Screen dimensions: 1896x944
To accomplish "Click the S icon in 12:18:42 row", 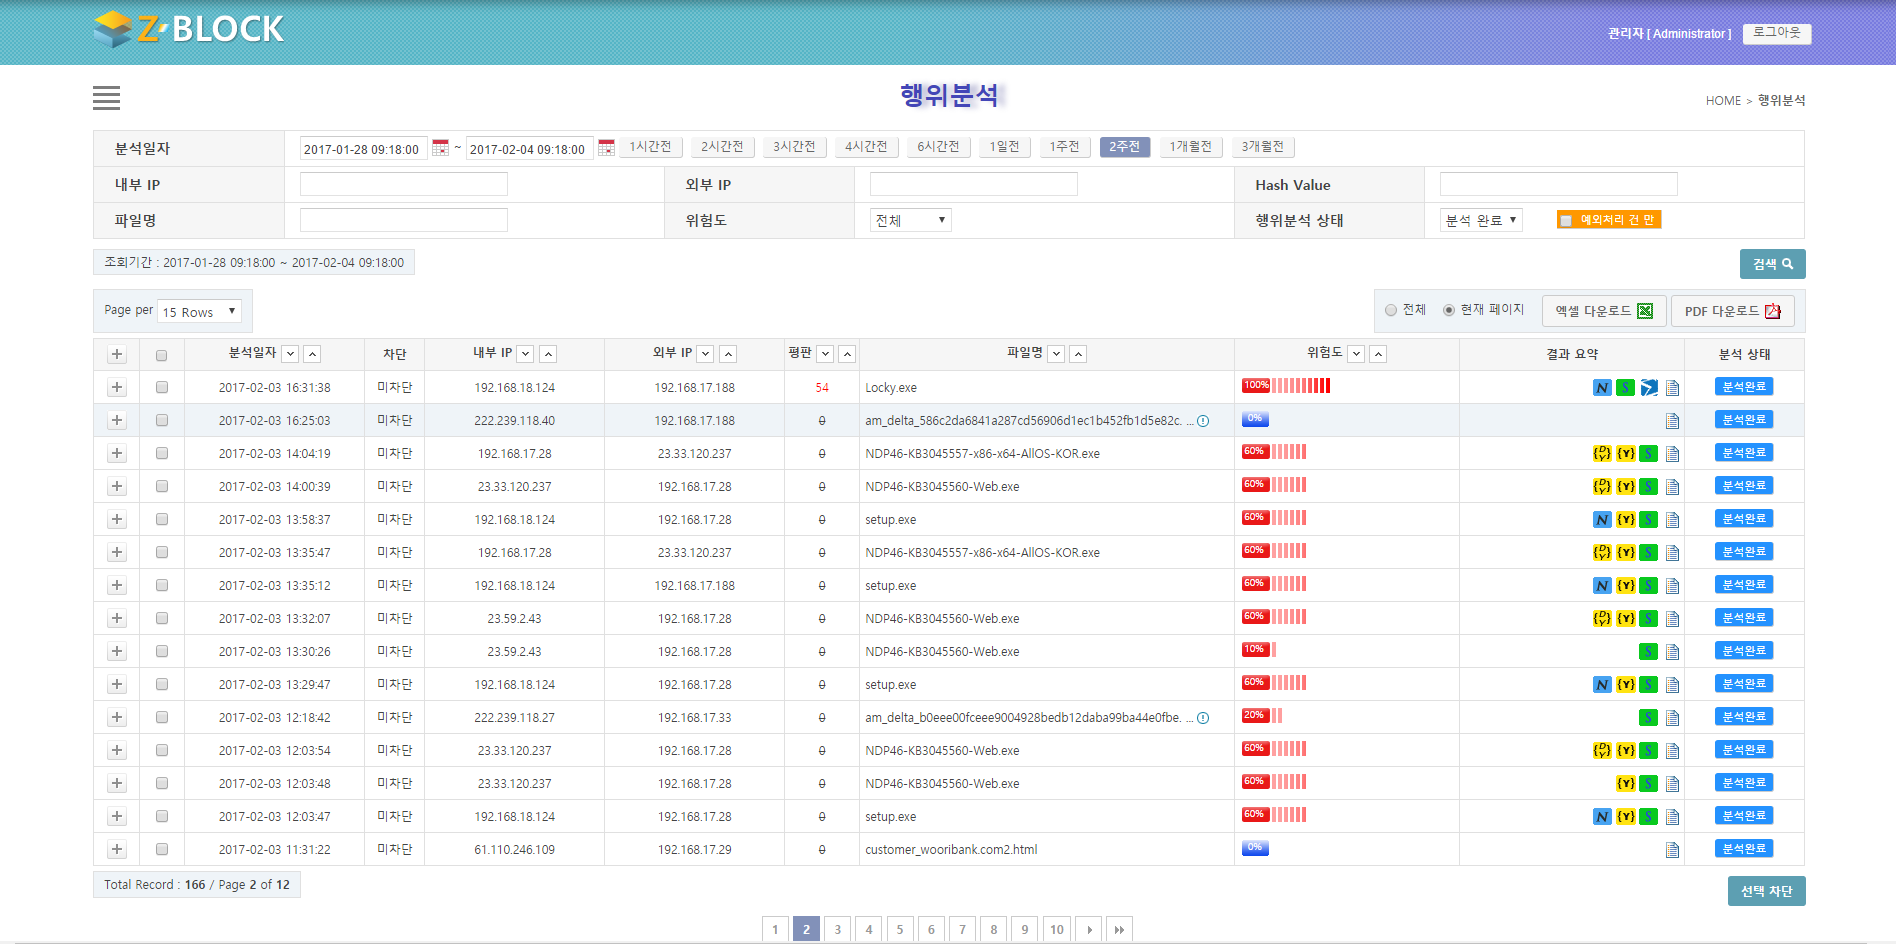I will (1649, 718).
